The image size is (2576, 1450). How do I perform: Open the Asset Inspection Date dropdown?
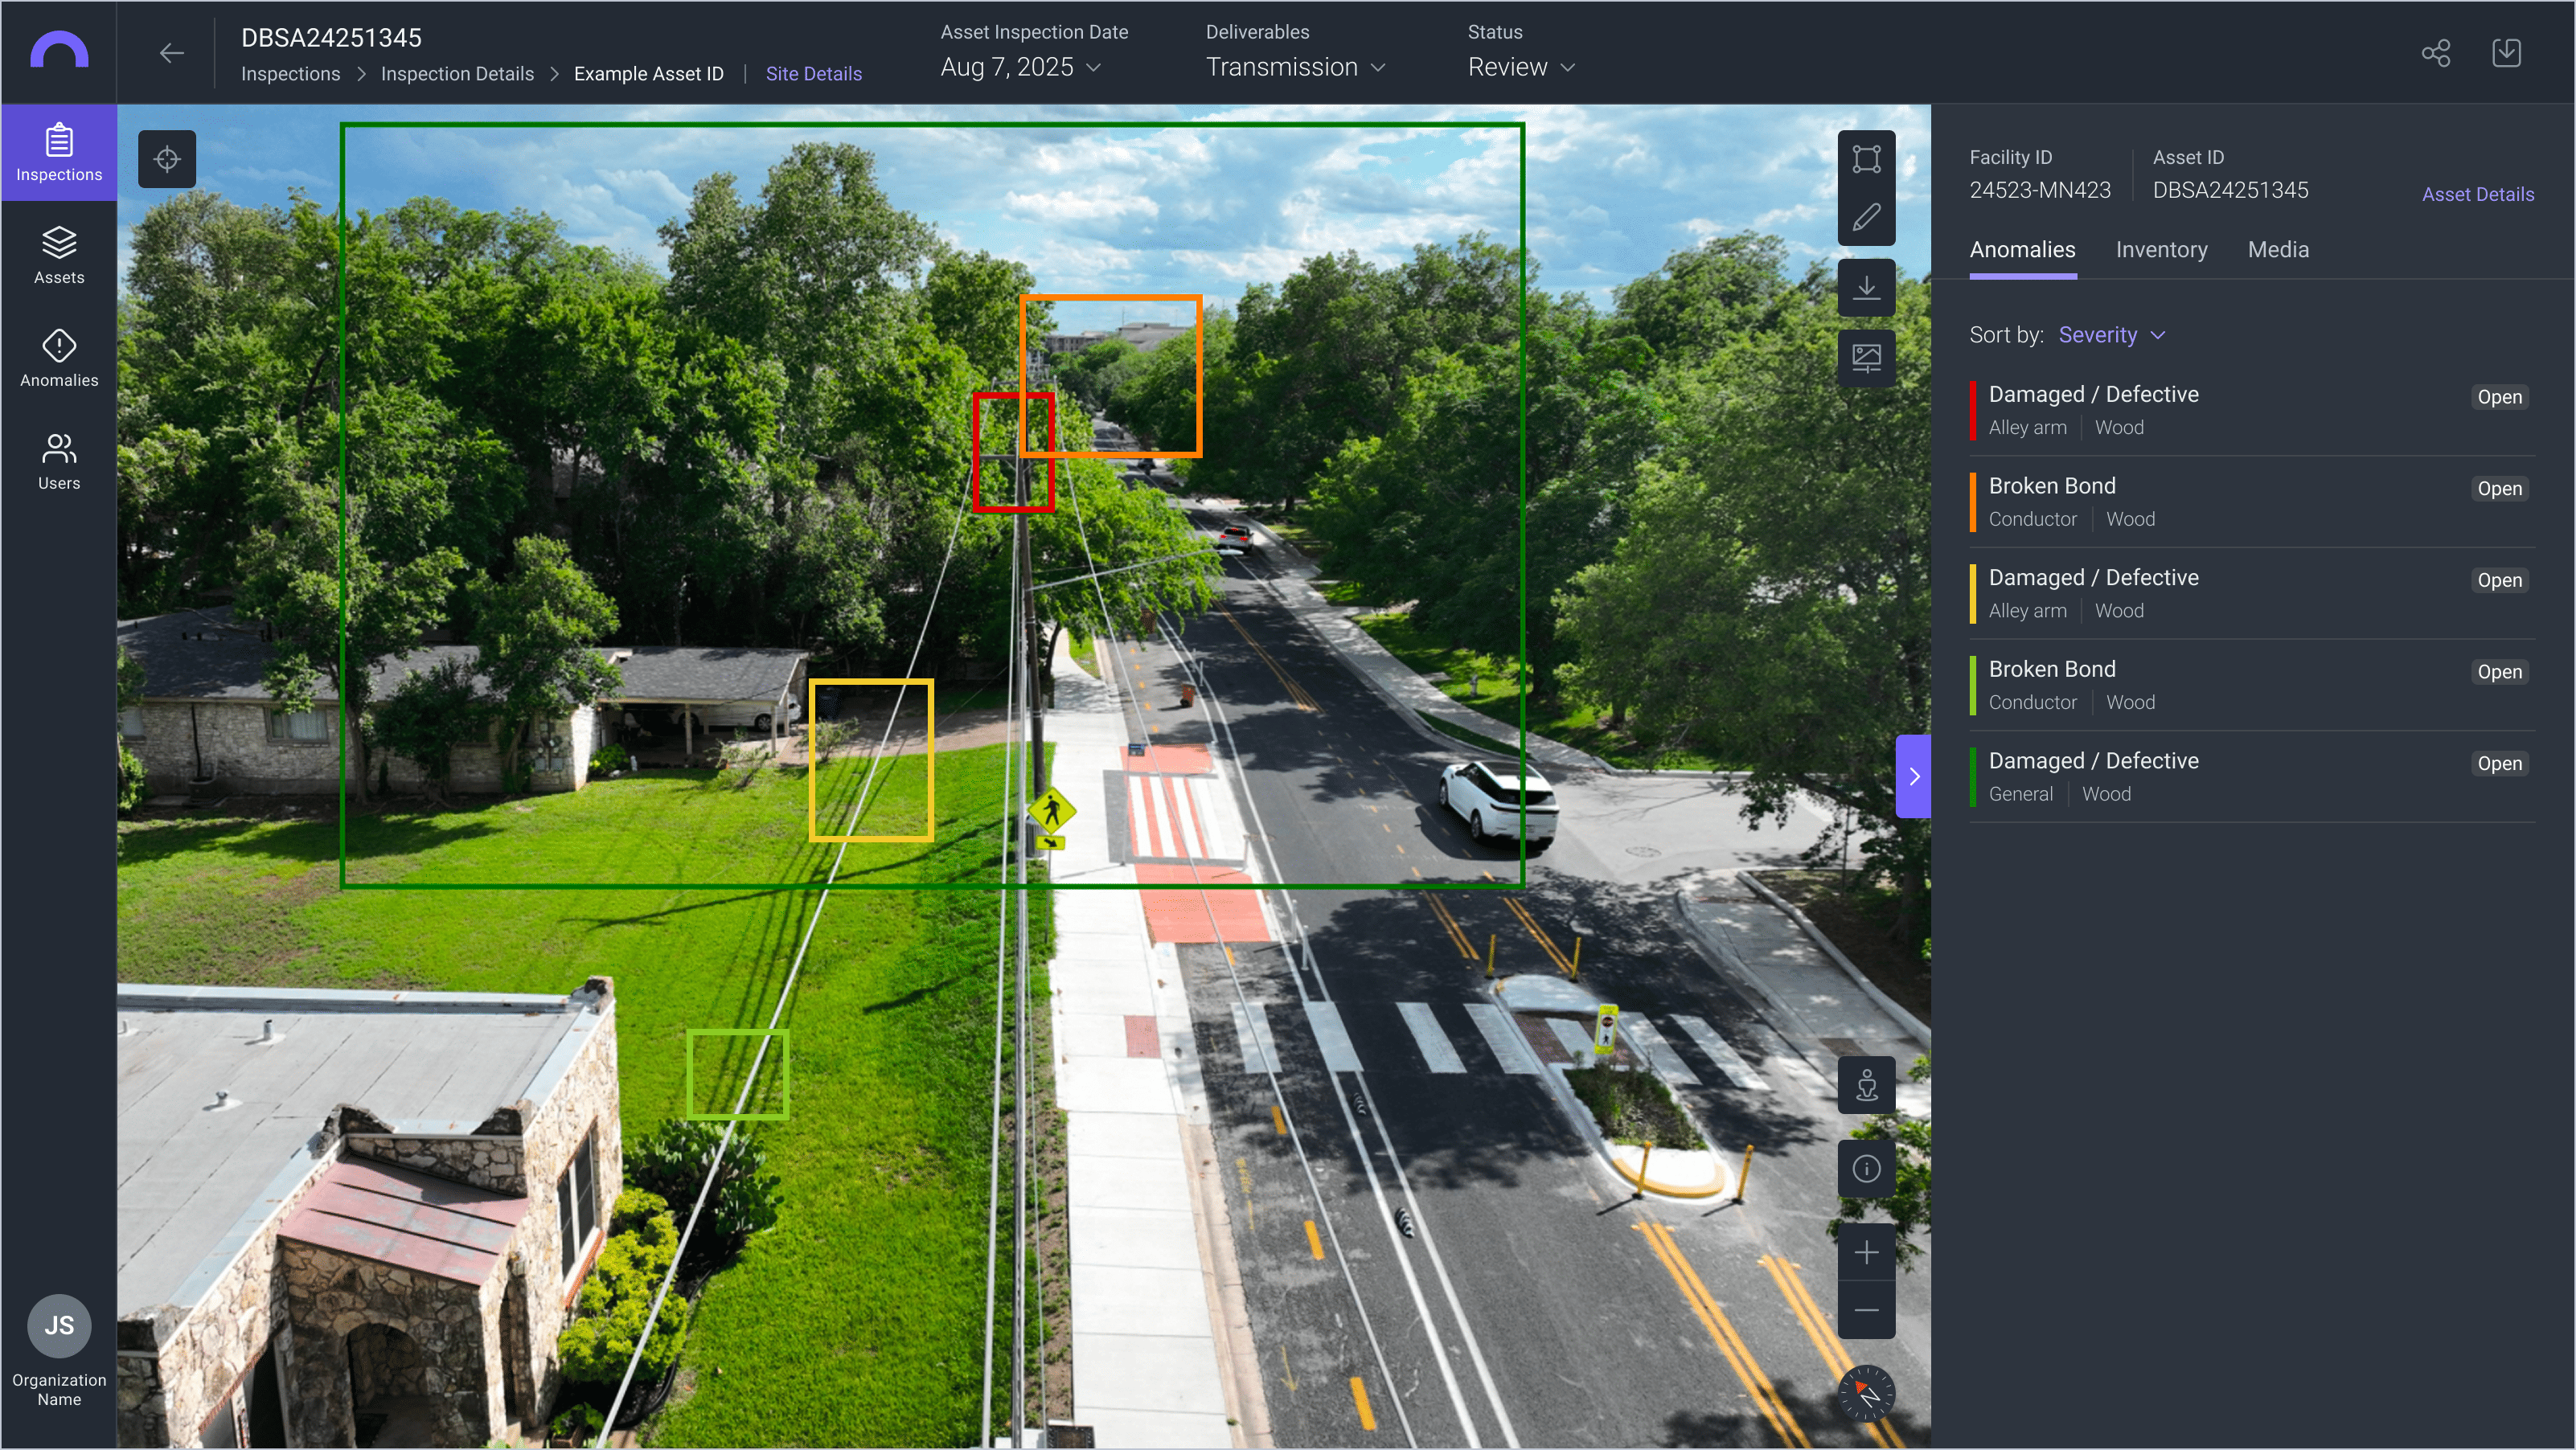1020,67
